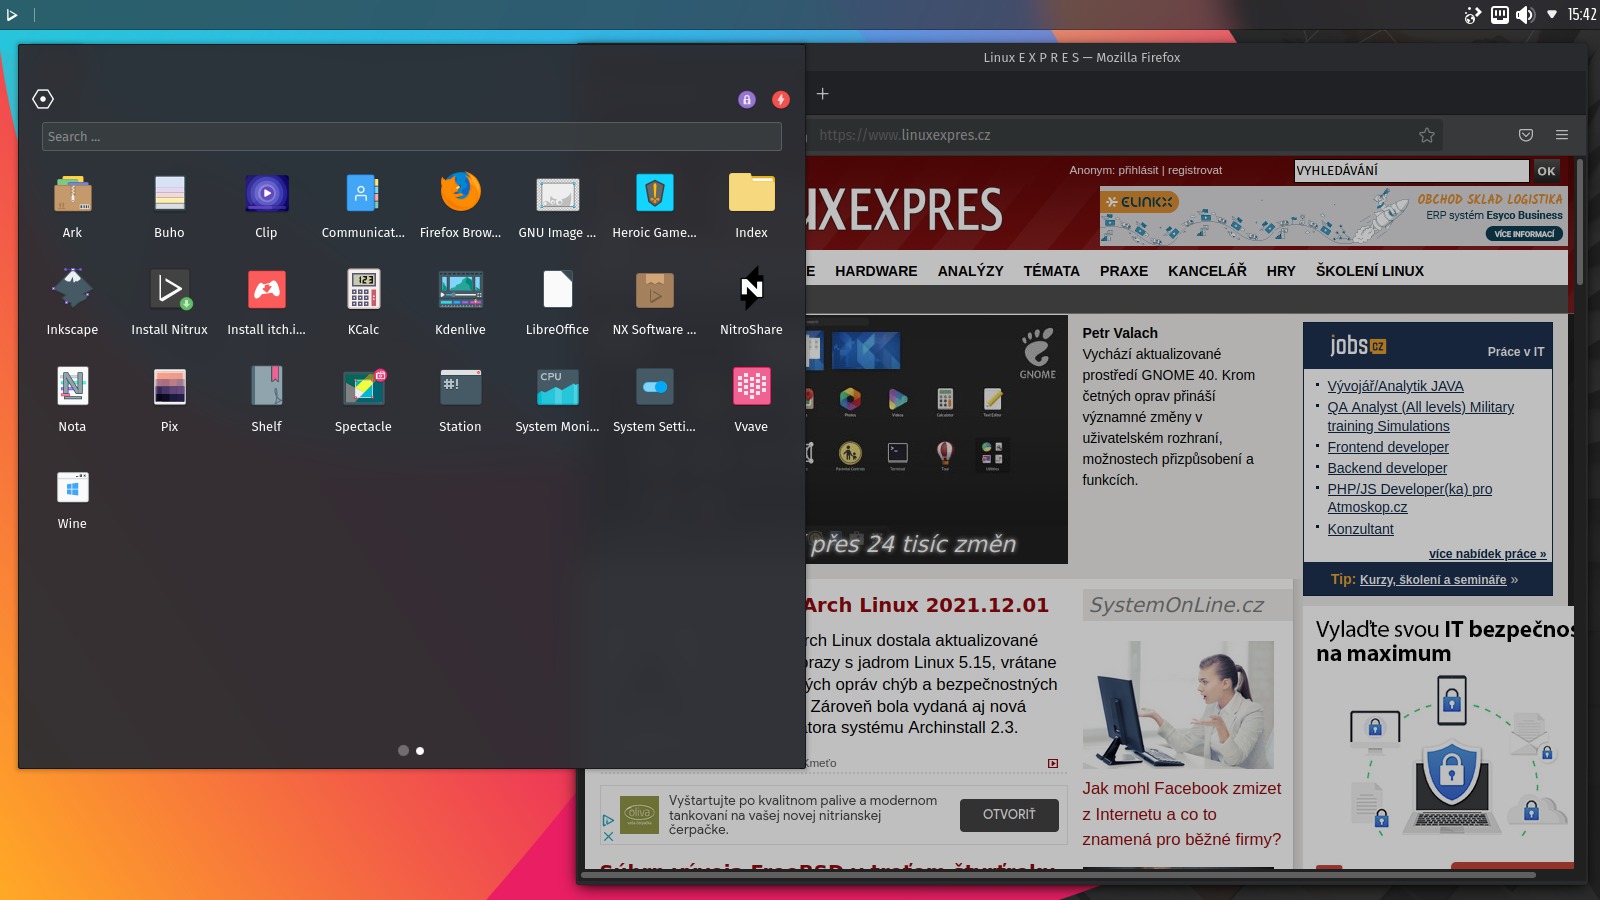Open Backend developer job link
The height and width of the screenshot is (900, 1600).
click(x=1387, y=468)
